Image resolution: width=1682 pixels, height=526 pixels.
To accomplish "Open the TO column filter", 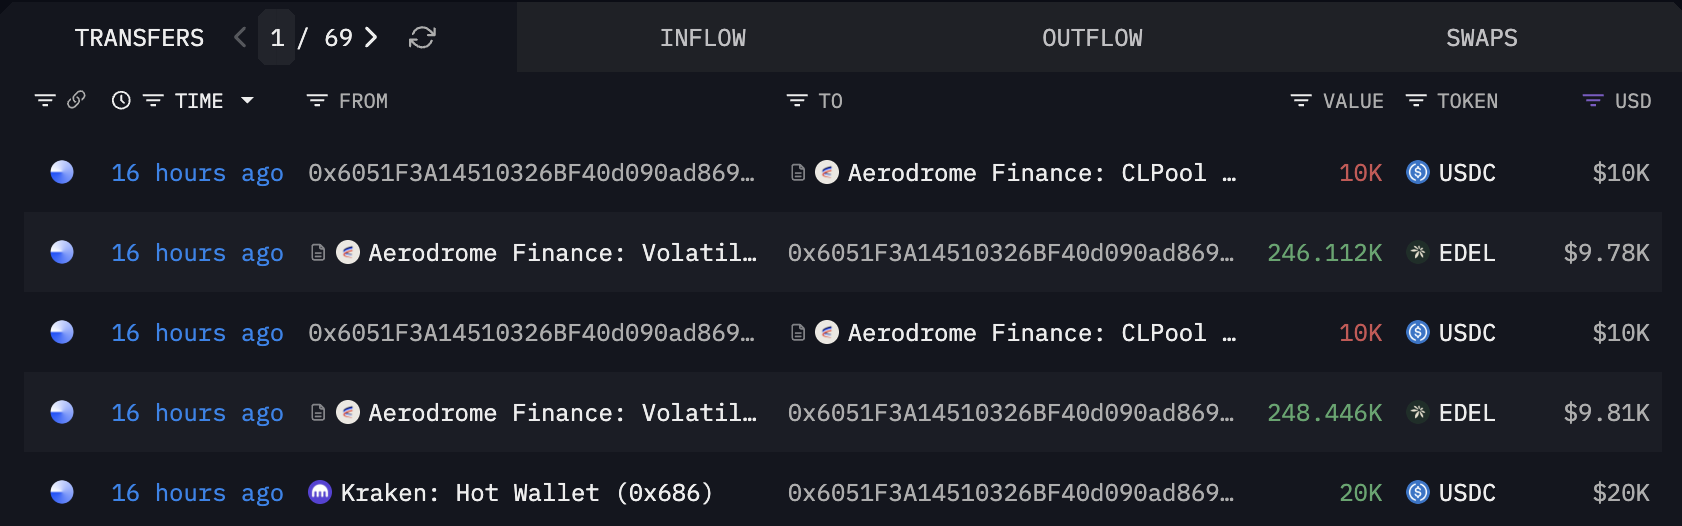I will [x=797, y=100].
